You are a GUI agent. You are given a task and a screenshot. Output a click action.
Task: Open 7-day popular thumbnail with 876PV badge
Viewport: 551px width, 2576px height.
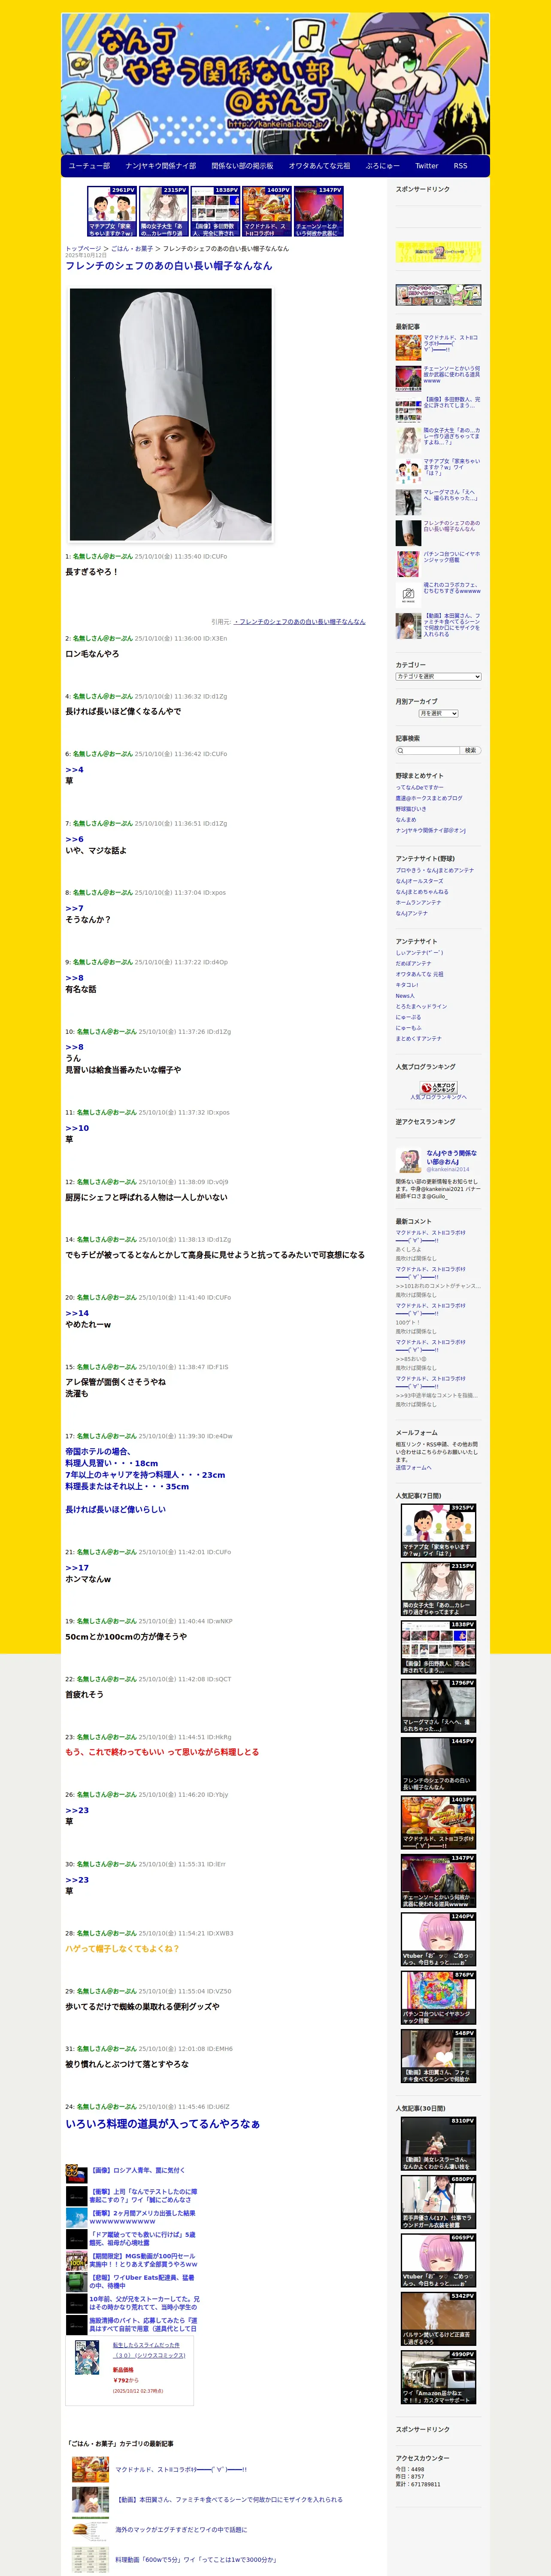pyautogui.click(x=438, y=1998)
